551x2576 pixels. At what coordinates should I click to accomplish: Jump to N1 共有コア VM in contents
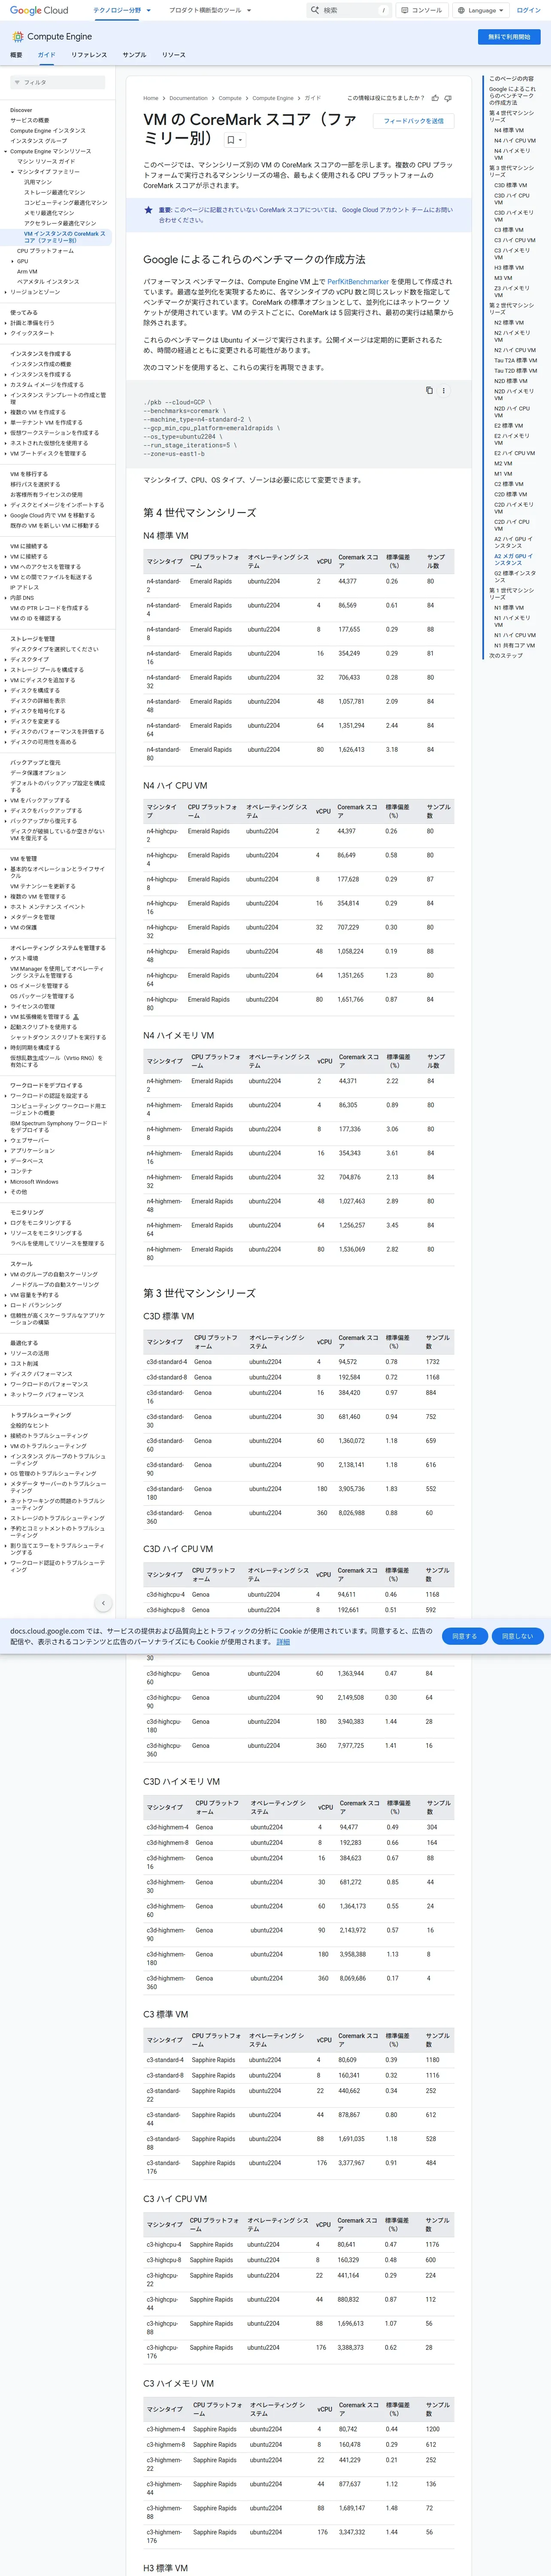point(514,645)
